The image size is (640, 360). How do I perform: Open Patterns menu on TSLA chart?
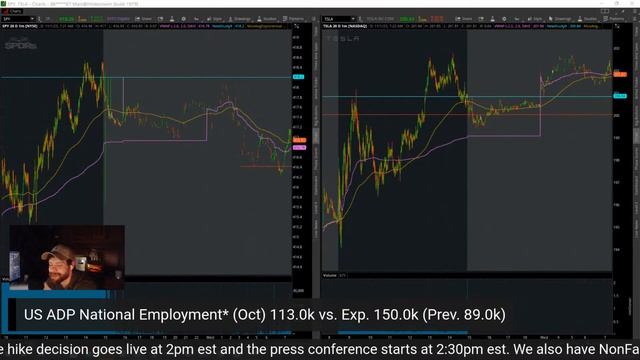[613, 19]
